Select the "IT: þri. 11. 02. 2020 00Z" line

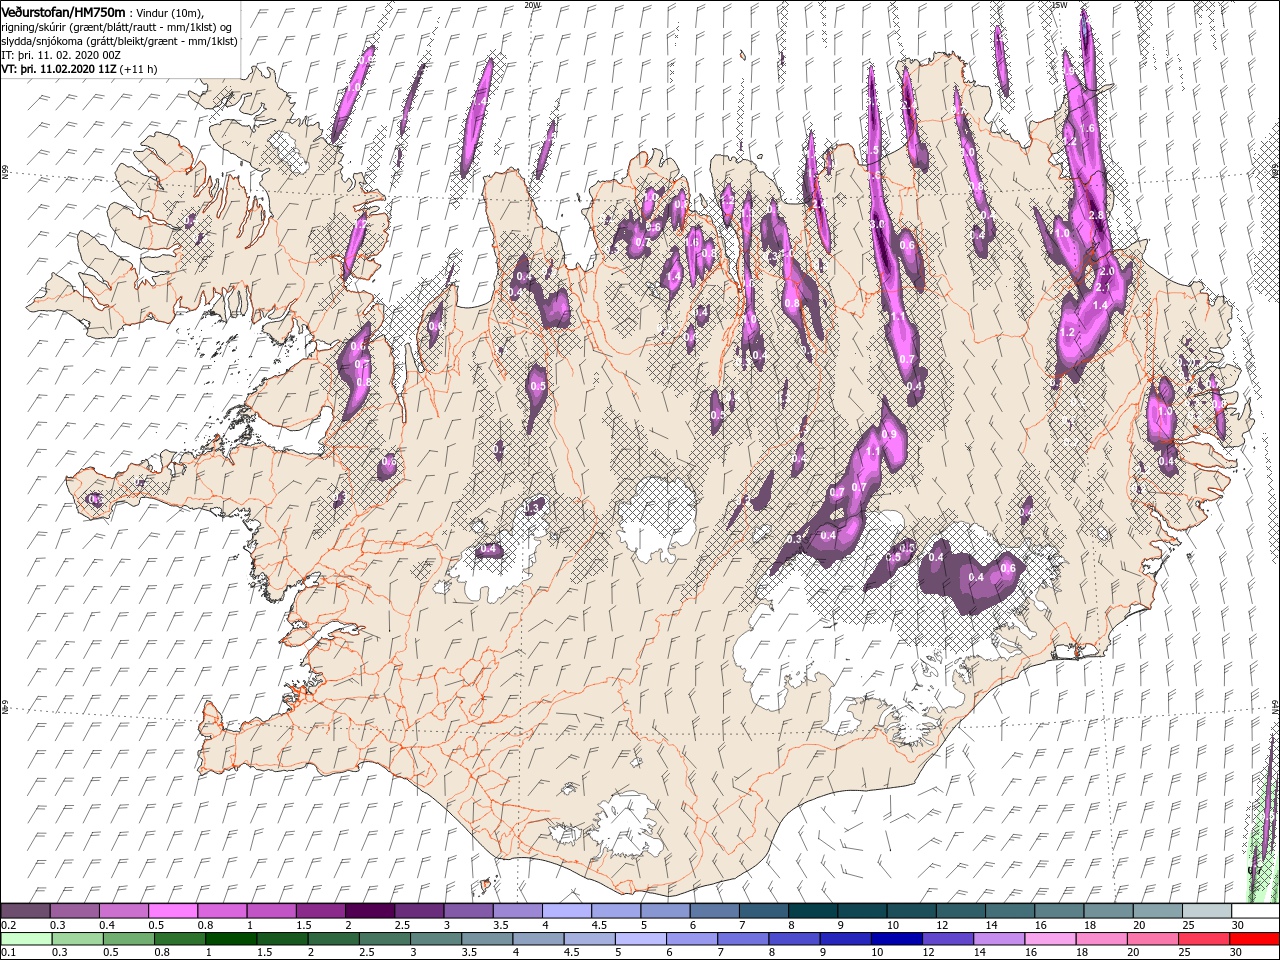click(61, 55)
